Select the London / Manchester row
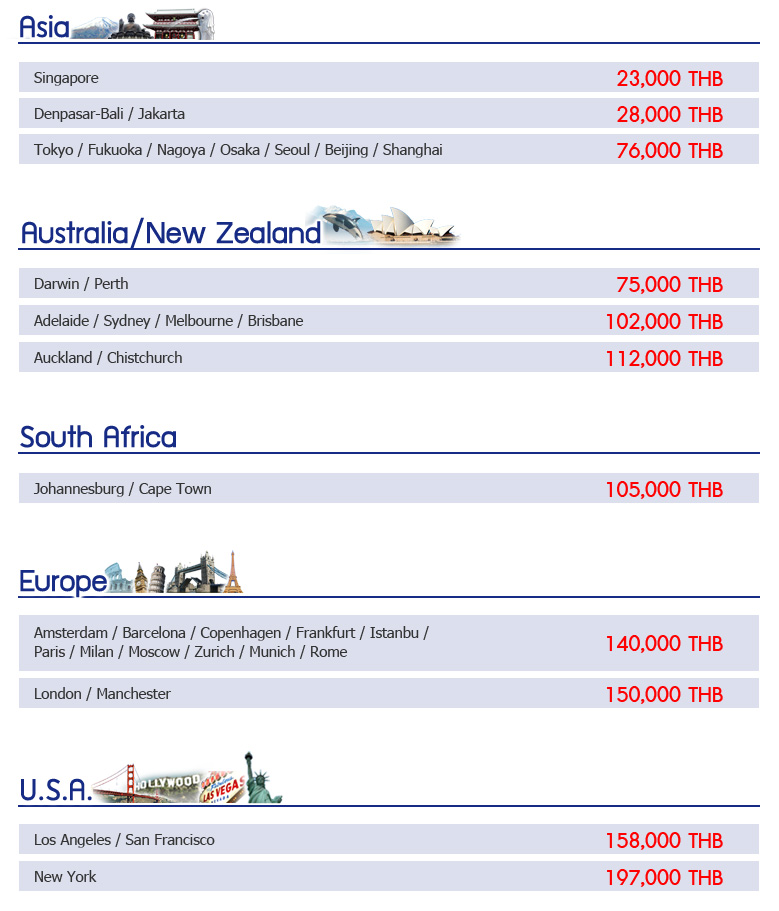Image resolution: width=779 pixels, height=911 pixels. point(388,694)
